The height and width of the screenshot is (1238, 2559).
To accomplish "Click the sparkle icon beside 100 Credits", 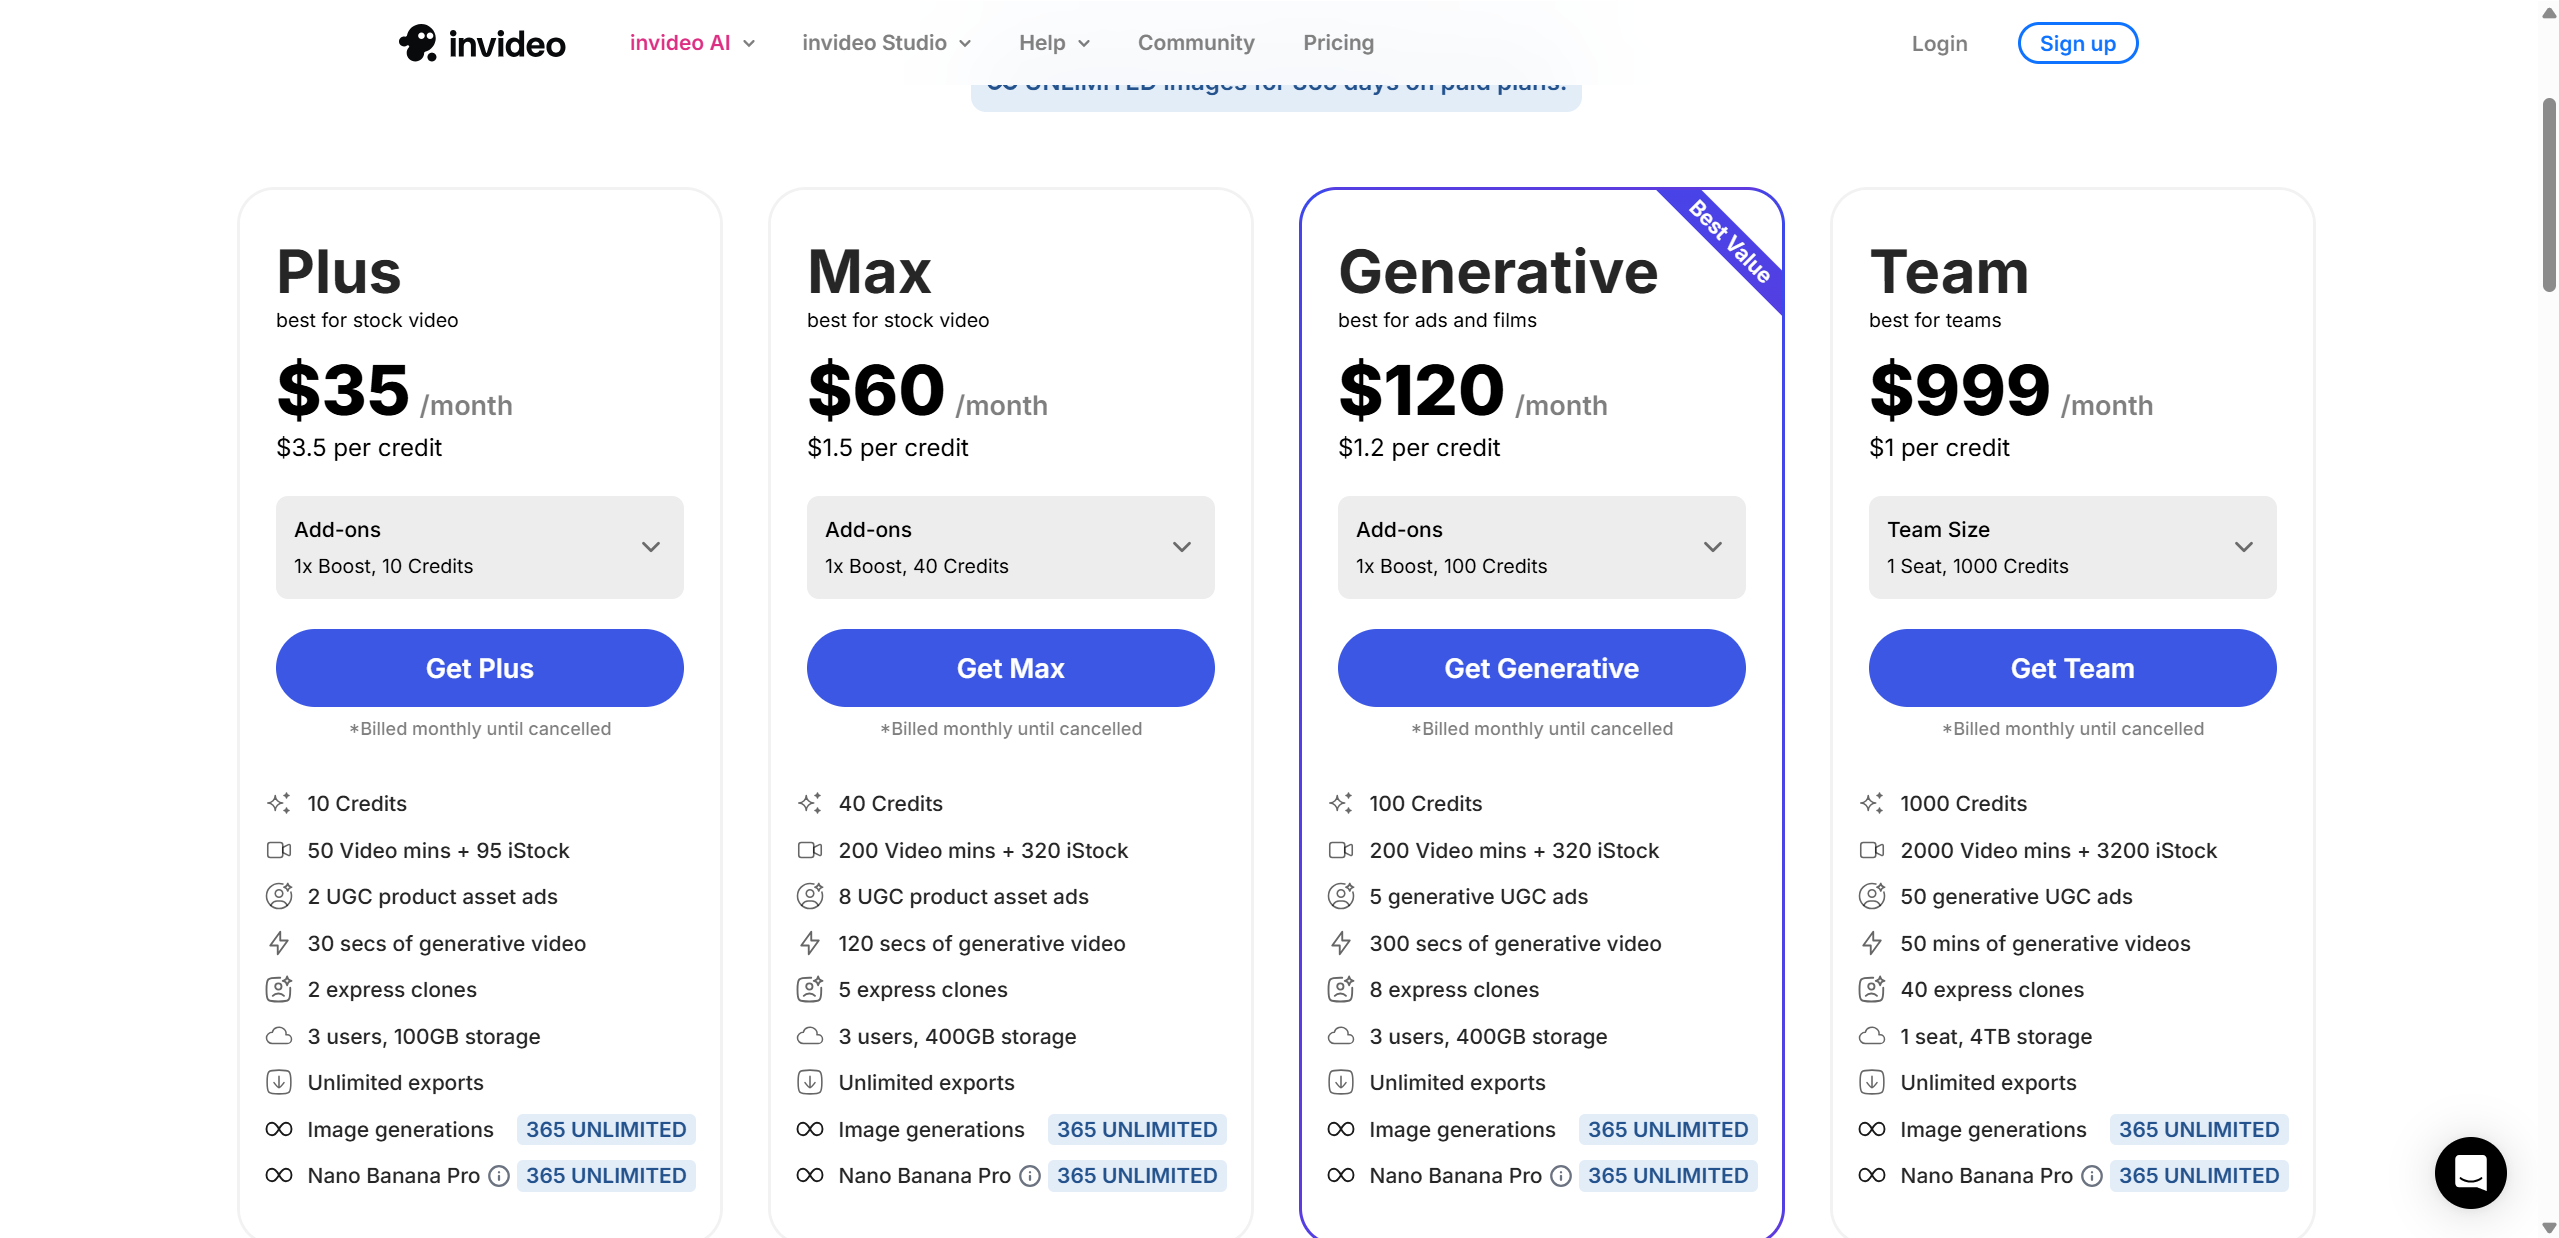I will click(1341, 803).
